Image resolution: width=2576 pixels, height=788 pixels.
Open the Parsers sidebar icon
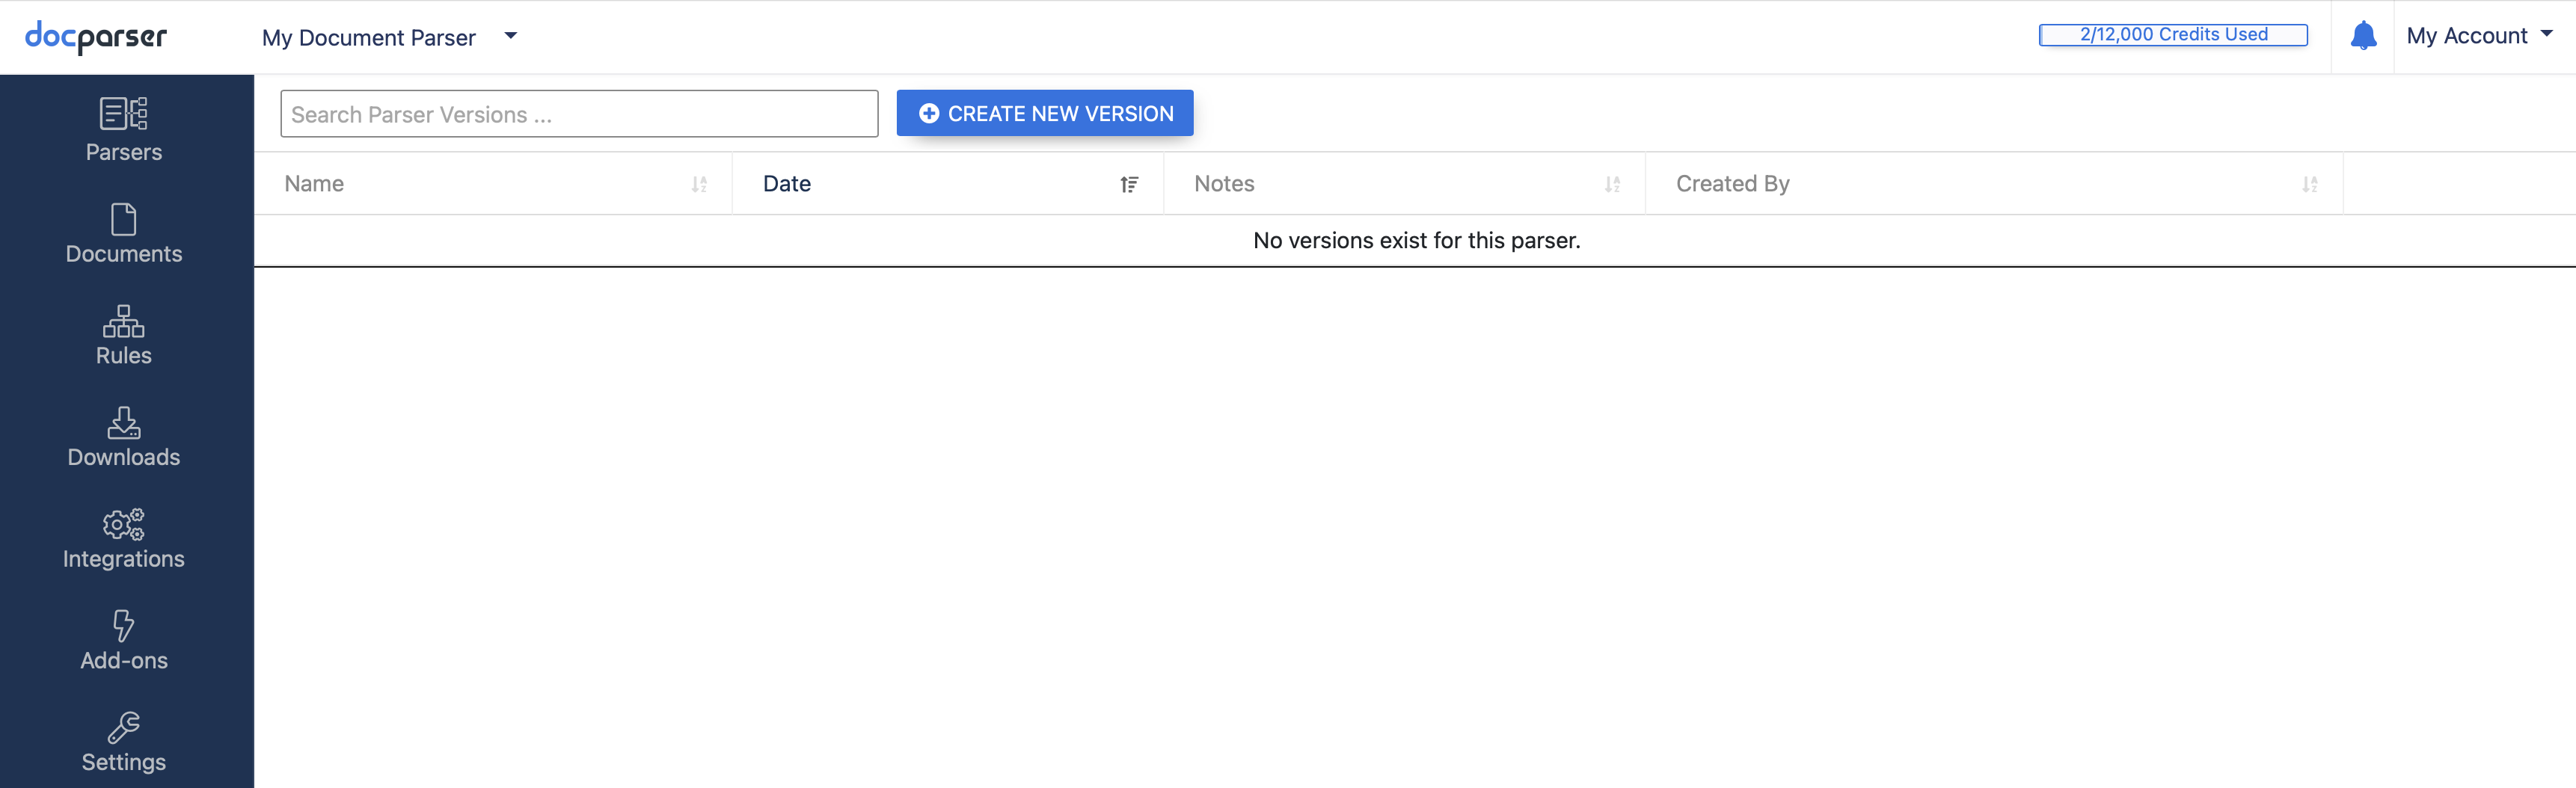tap(124, 113)
